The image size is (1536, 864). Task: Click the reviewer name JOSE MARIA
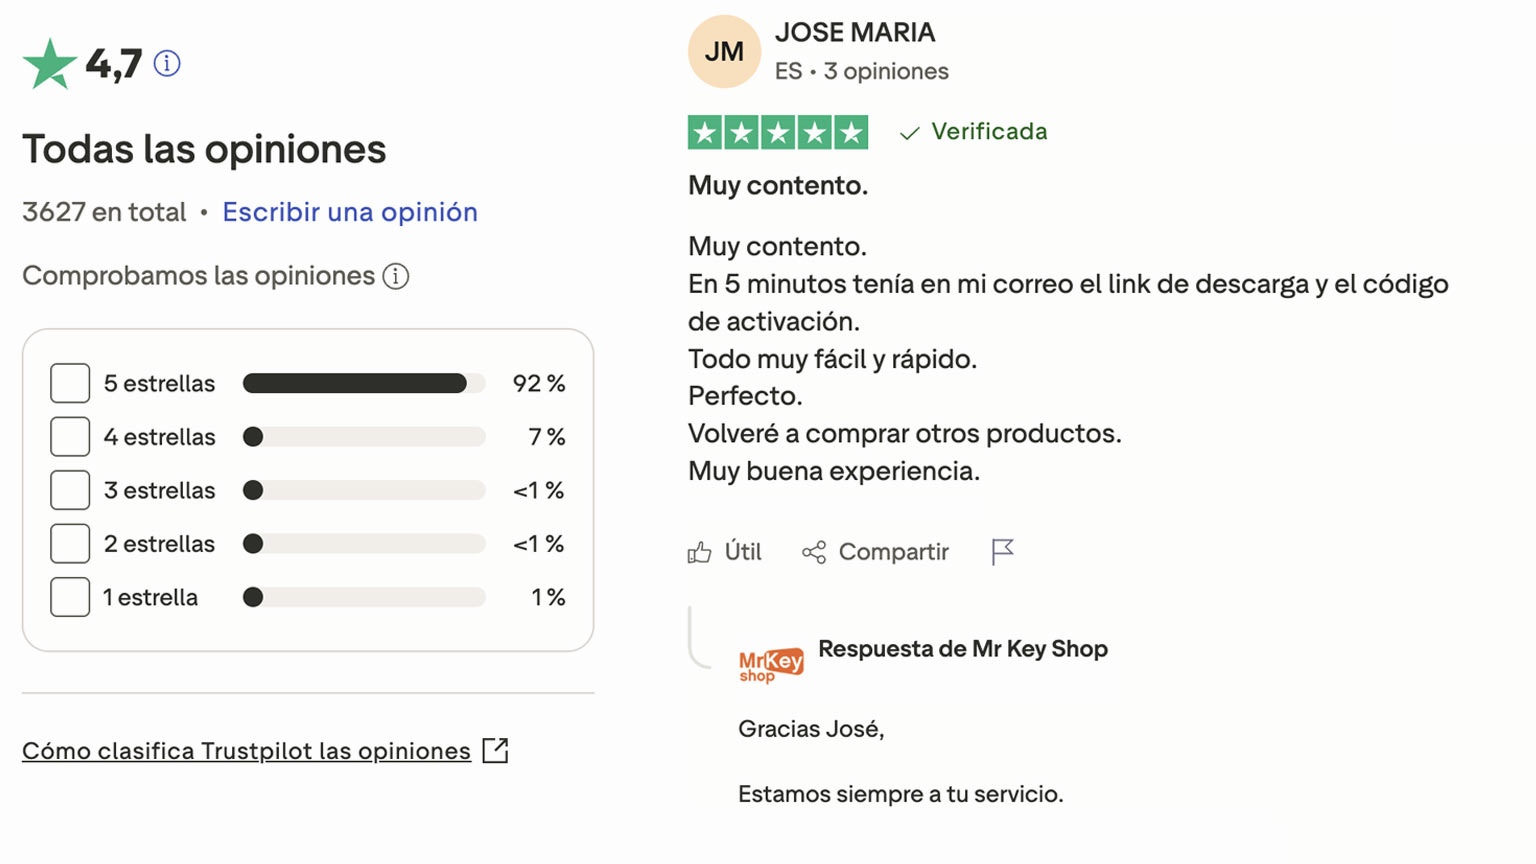[x=855, y=32]
